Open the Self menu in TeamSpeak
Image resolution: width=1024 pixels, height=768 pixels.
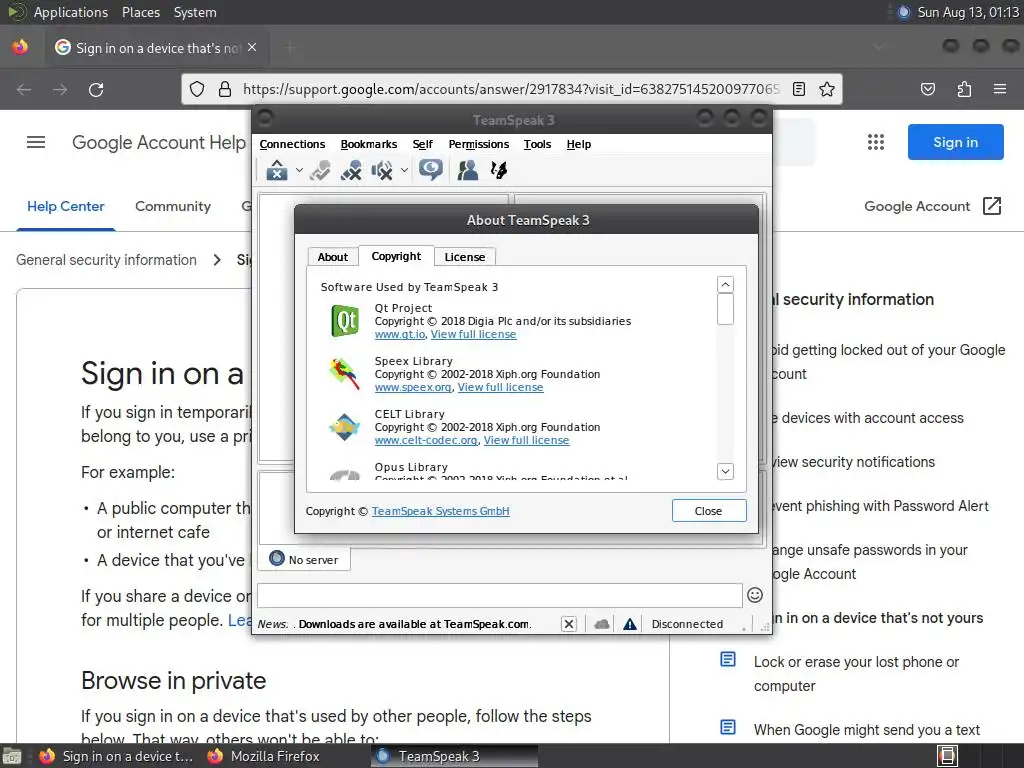pos(422,144)
